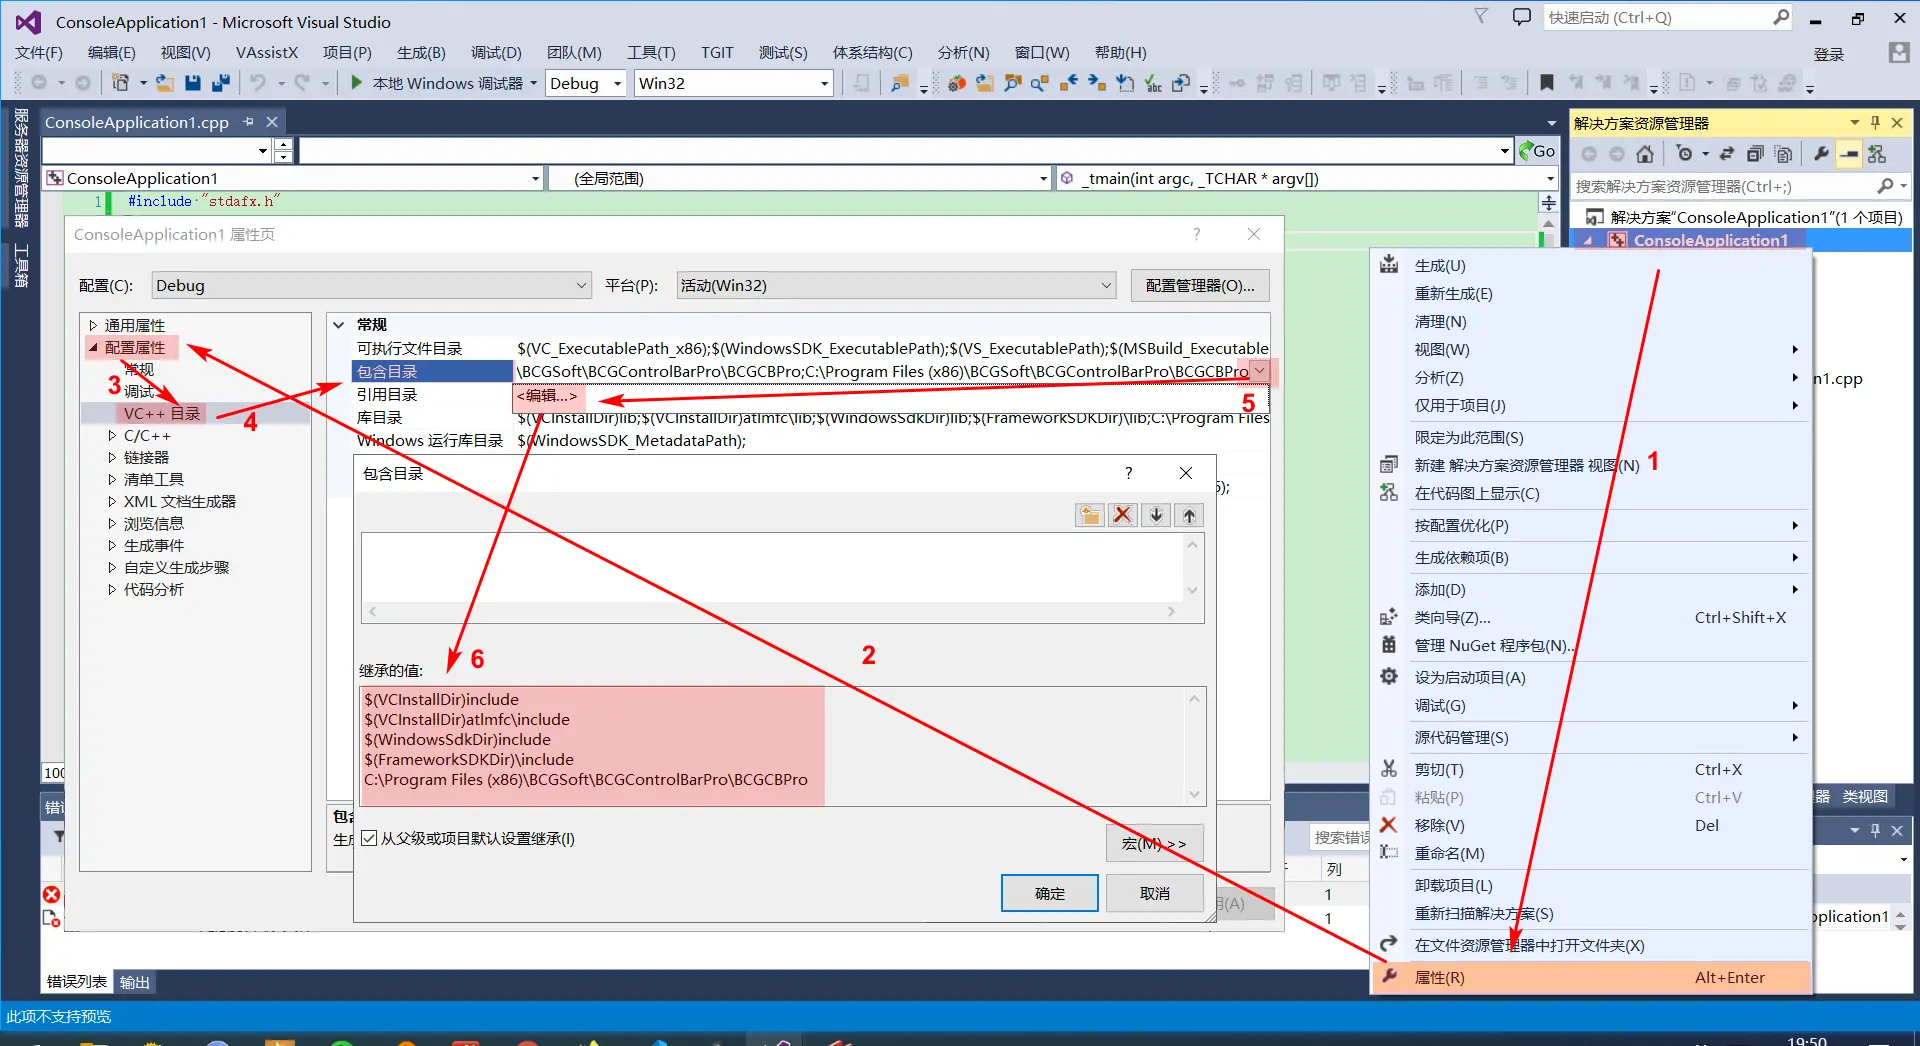Click 确定 in 包含目录 dialog

coord(1050,893)
